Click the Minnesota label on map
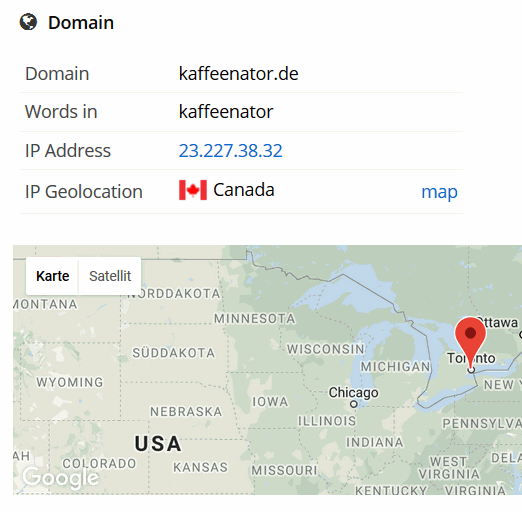Image resolution: width=522 pixels, height=512 pixels. click(x=255, y=319)
